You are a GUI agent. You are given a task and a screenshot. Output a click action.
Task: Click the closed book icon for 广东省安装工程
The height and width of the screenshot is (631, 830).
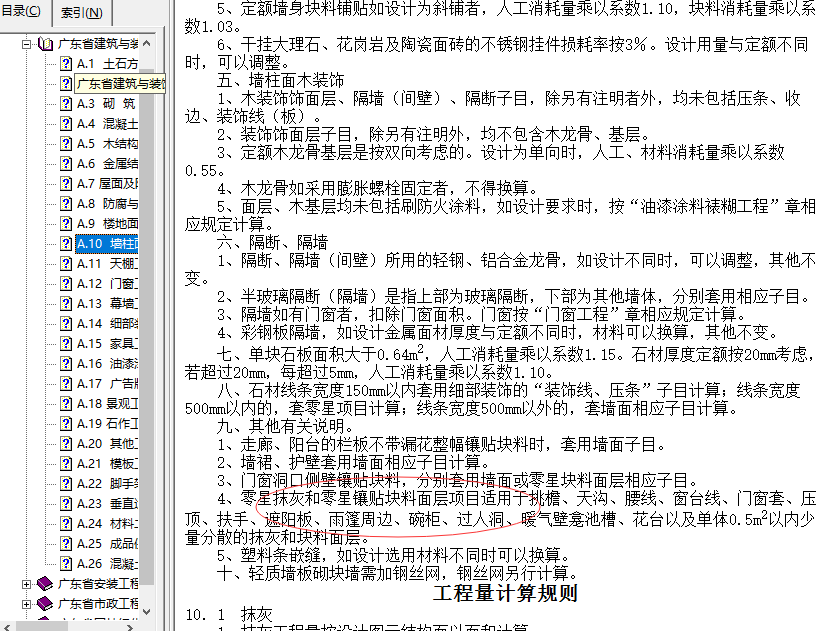click(x=46, y=584)
